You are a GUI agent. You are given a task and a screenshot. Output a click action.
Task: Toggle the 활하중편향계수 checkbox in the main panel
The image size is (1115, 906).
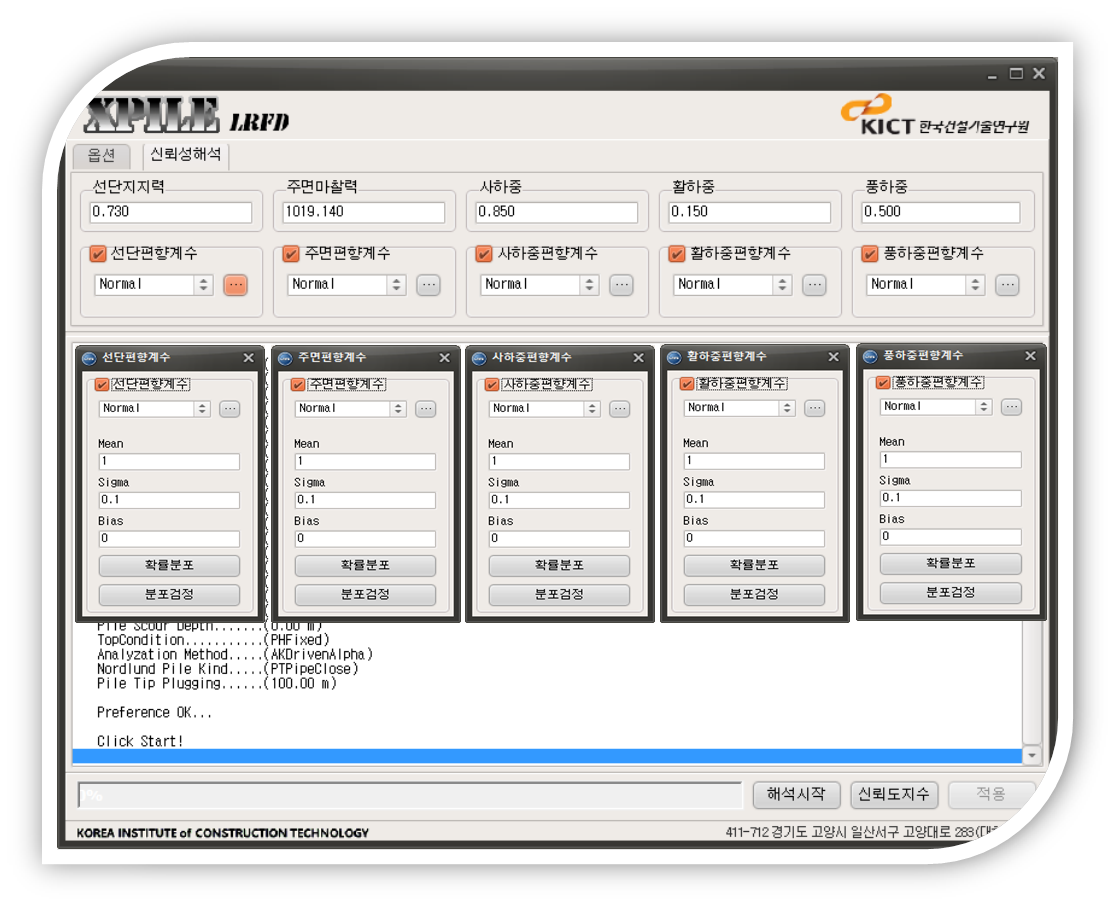point(677,254)
